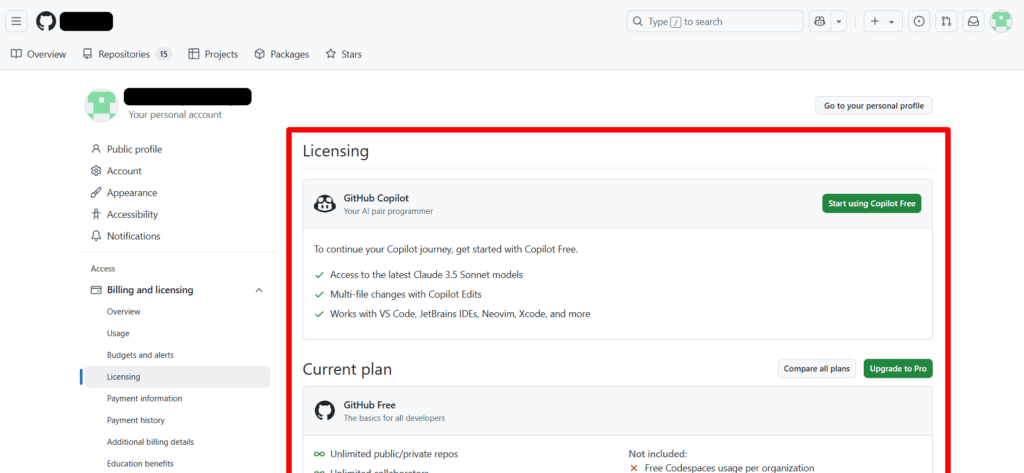Click the Billing credit card icon

(x=96, y=289)
